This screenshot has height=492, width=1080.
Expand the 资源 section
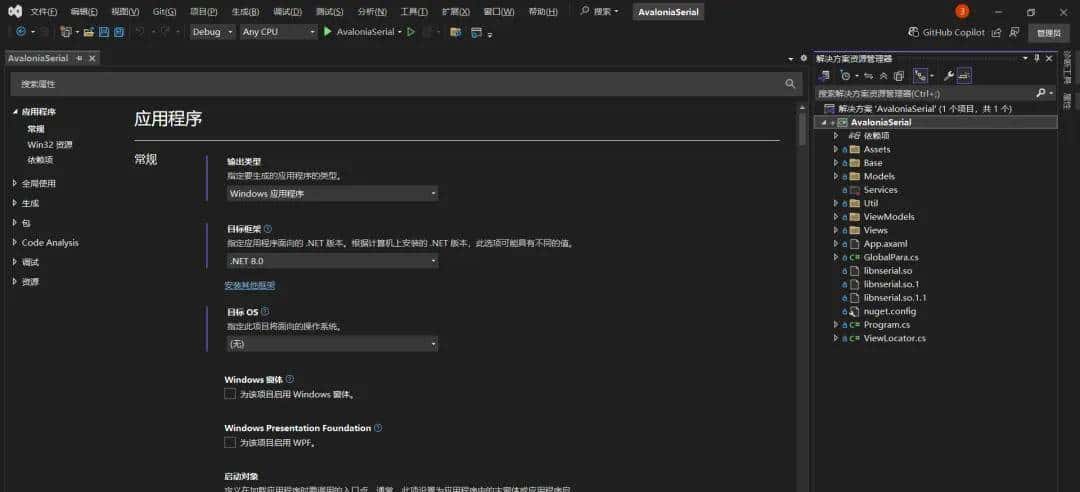click(x=15, y=281)
